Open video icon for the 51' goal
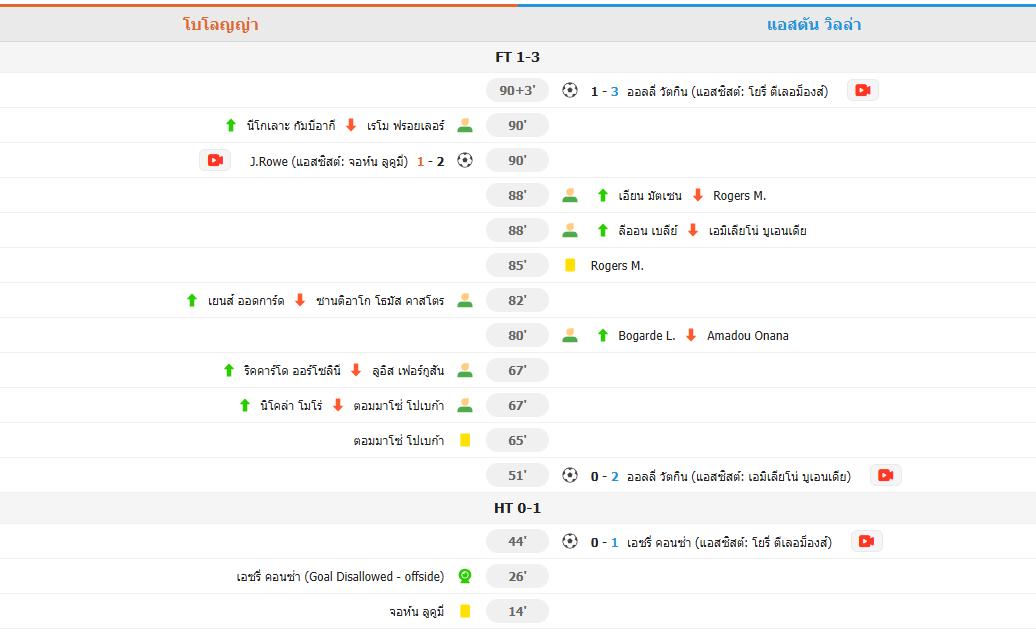 point(885,475)
